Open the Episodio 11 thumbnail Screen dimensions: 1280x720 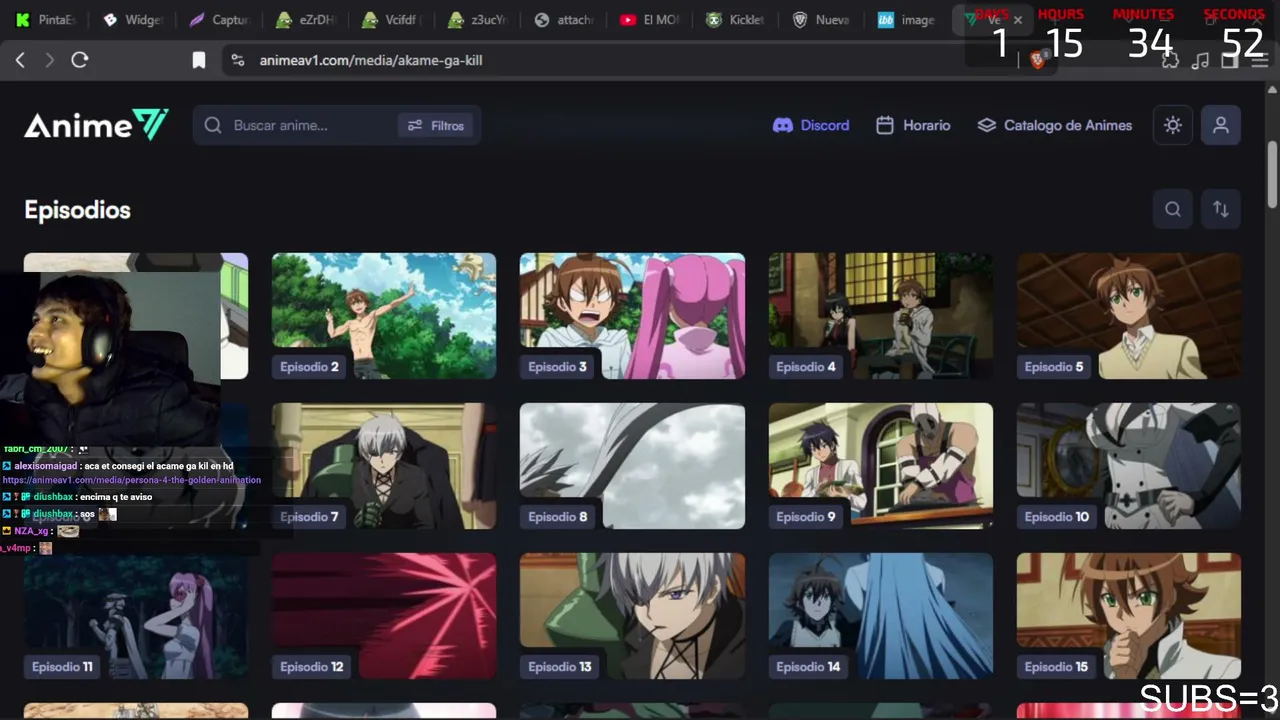(x=136, y=616)
